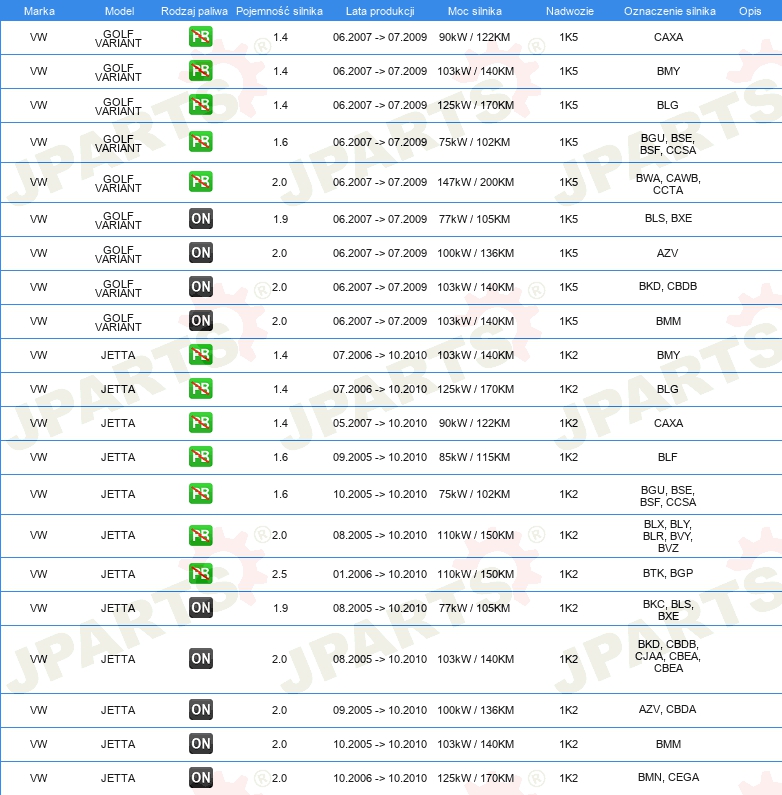Image resolution: width=782 pixels, height=795 pixels.
Task: Click the PB fuel icon in Jetta BLG row
Action: pos(200,389)
